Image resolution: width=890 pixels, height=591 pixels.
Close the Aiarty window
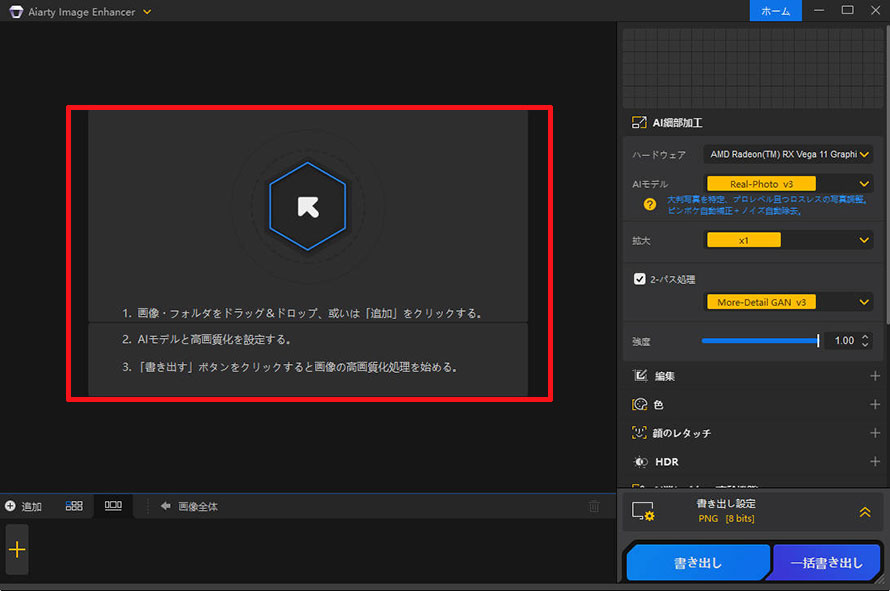point(875,10)
